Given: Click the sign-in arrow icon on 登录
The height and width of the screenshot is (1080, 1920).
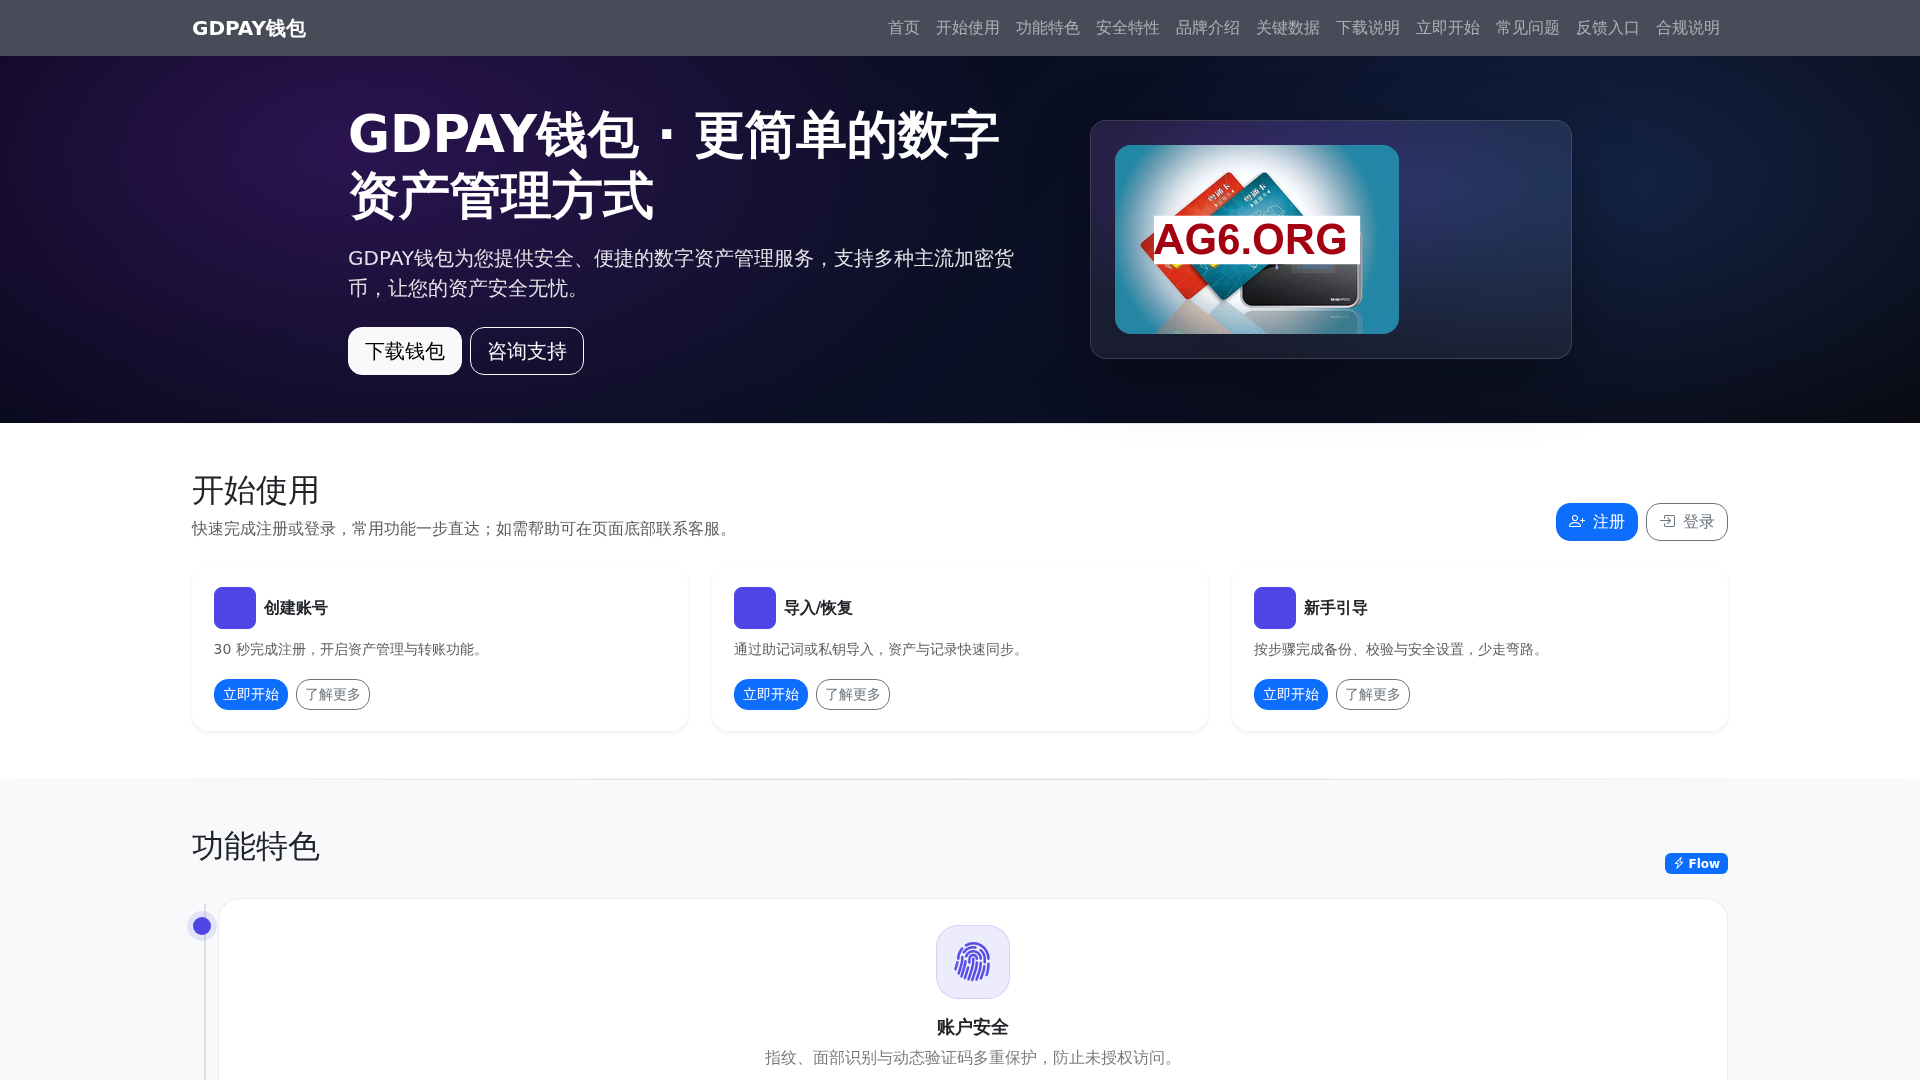Looking at the screenshot, I should point(1668,521).
